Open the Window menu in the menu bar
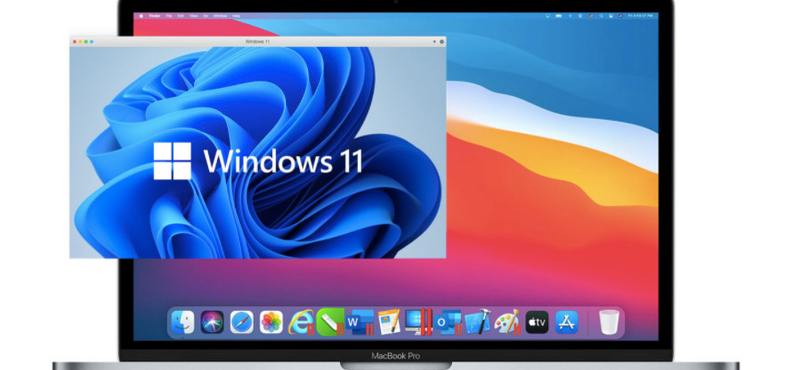Viewport: 800px width, 370px height. [x=220, y=16]
